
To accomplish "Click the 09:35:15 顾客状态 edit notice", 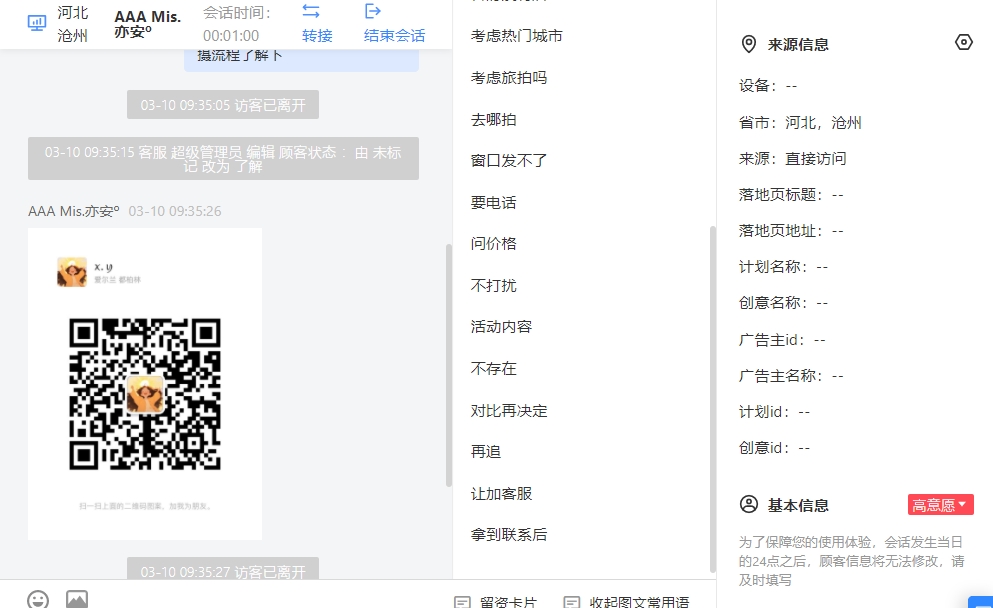I will pos(223,158).
